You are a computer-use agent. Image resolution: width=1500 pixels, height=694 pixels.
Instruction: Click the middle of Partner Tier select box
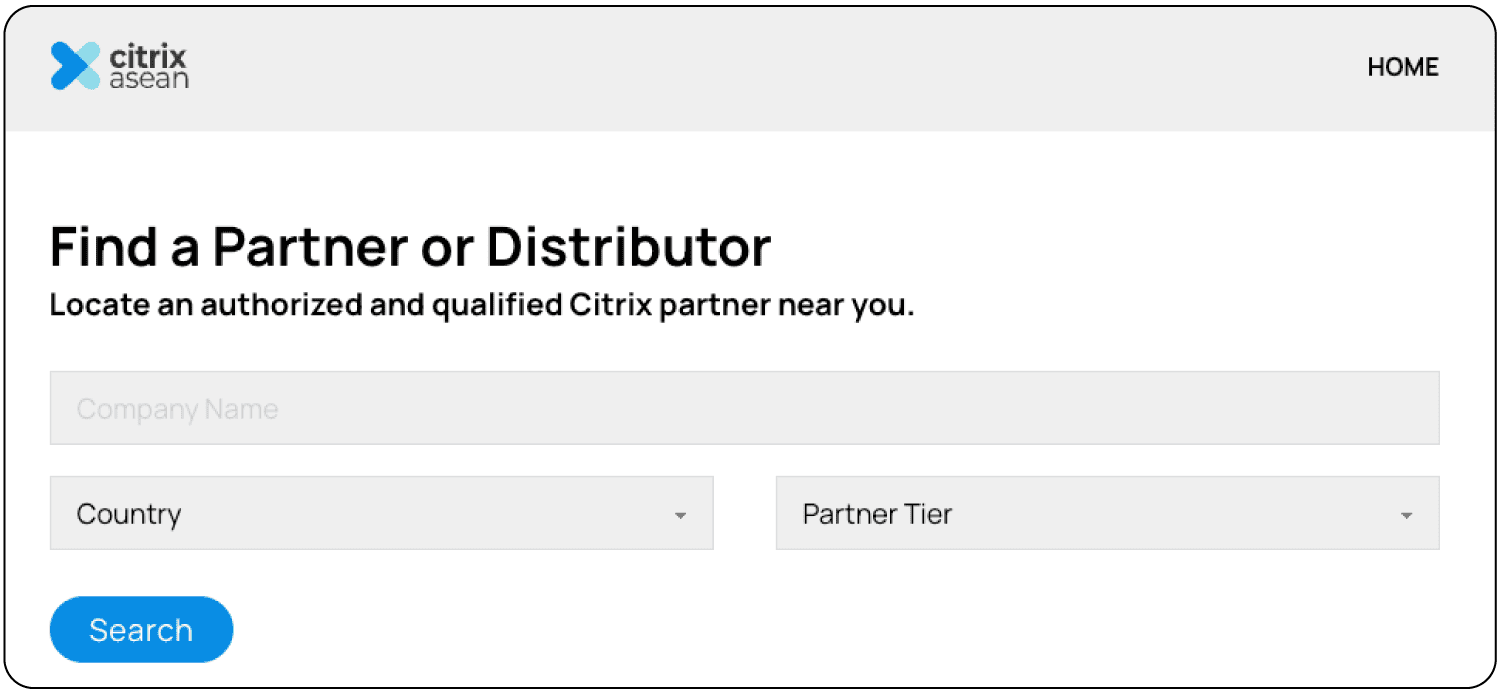(1107, 513)
